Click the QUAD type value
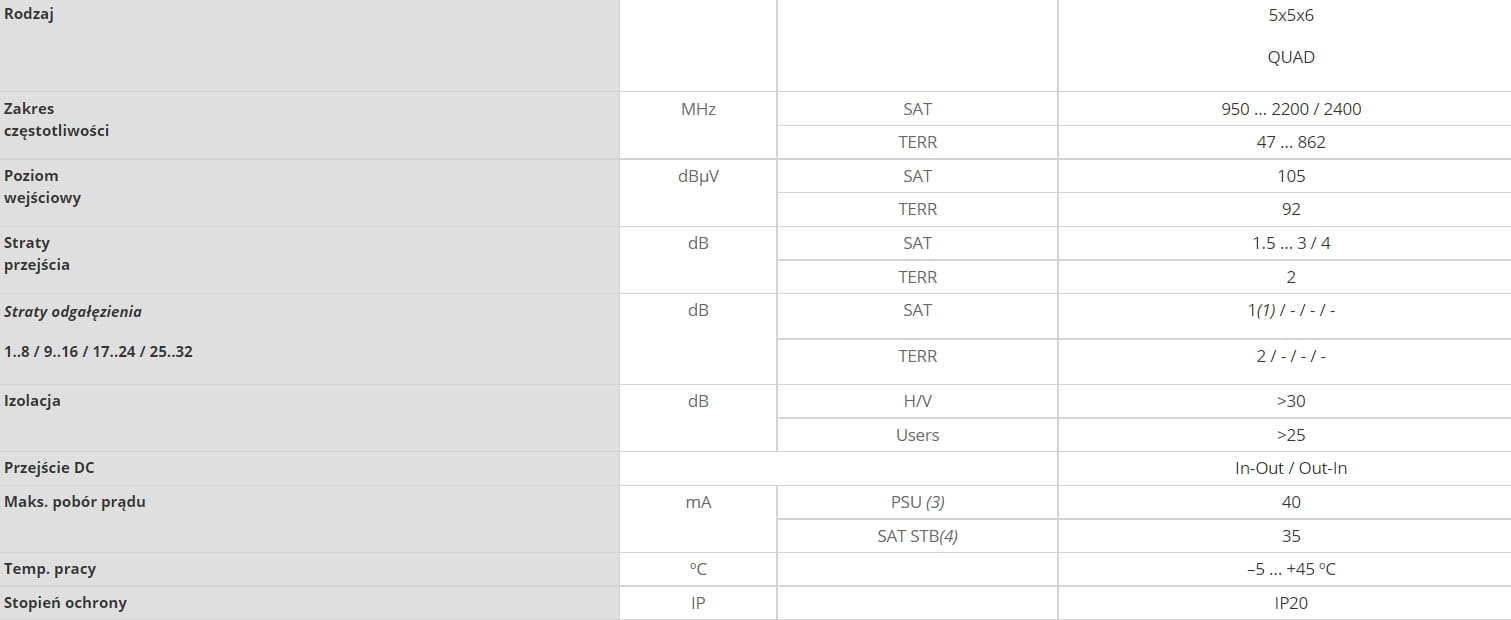The width and height of the screenshot is (1511, 620). coord(1290,57)
